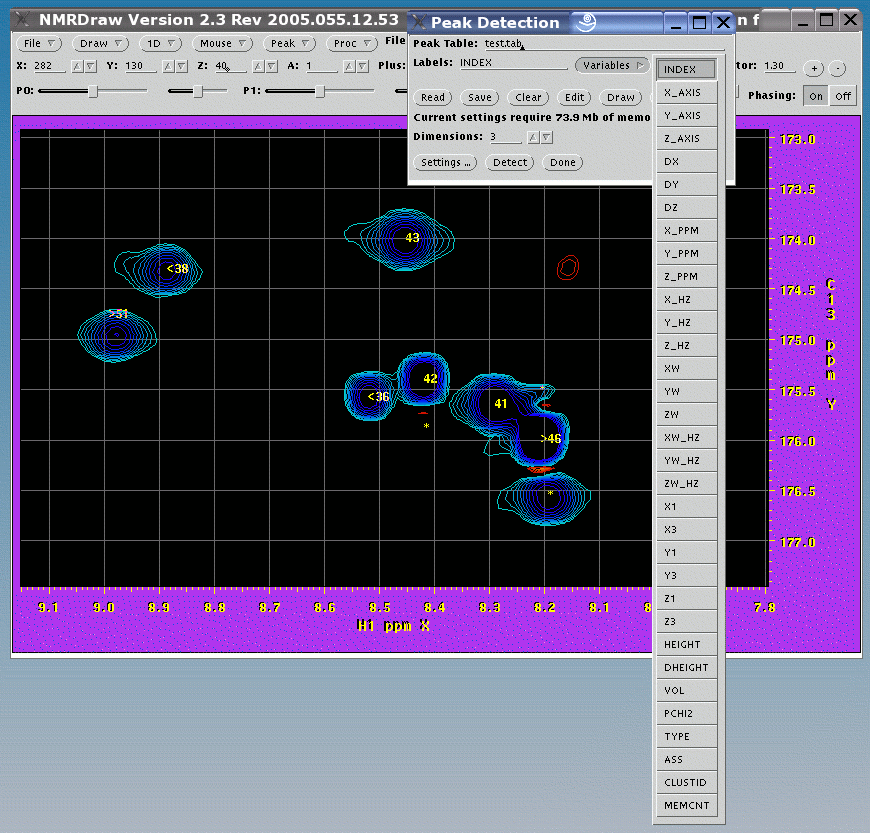Click the Labels input field
The image size is (870, 833).
point(513,63)
